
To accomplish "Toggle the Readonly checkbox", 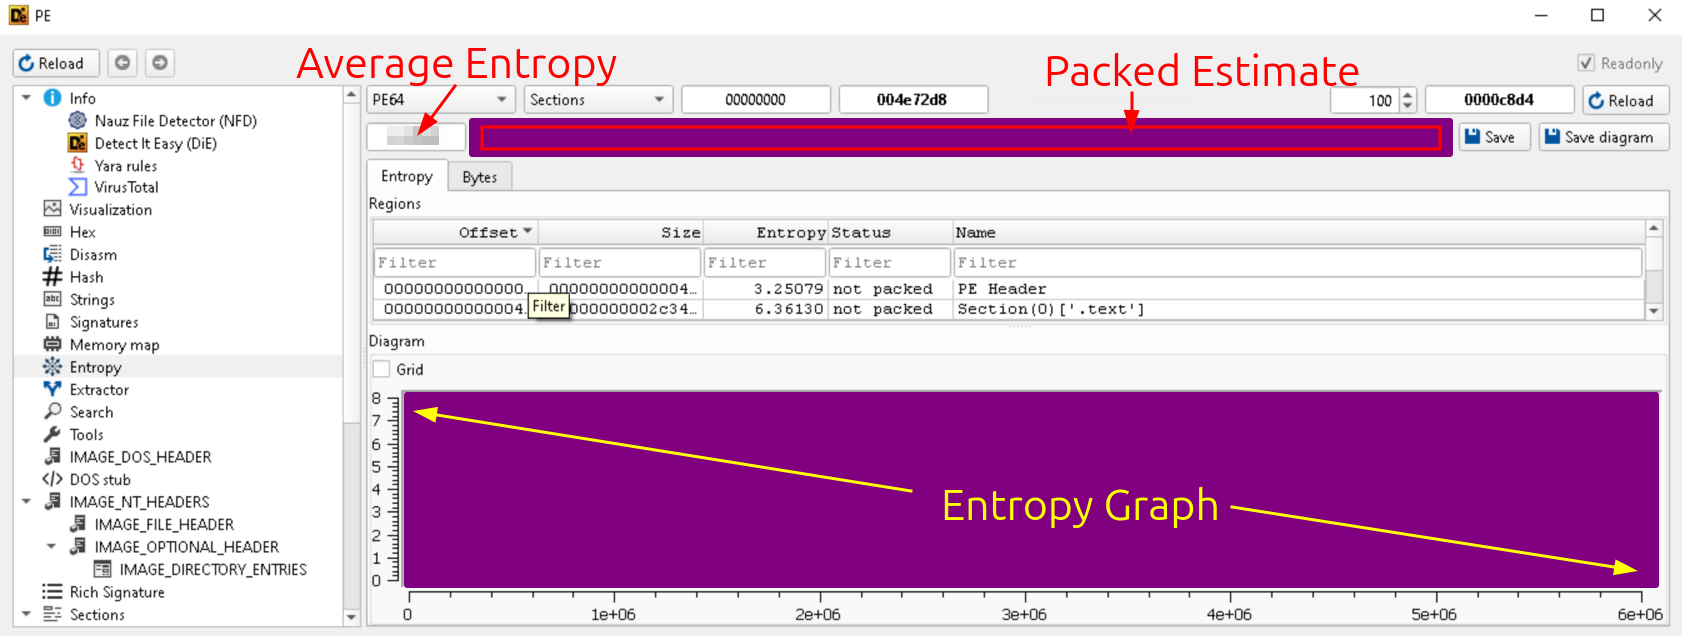I will point(1586,63).
